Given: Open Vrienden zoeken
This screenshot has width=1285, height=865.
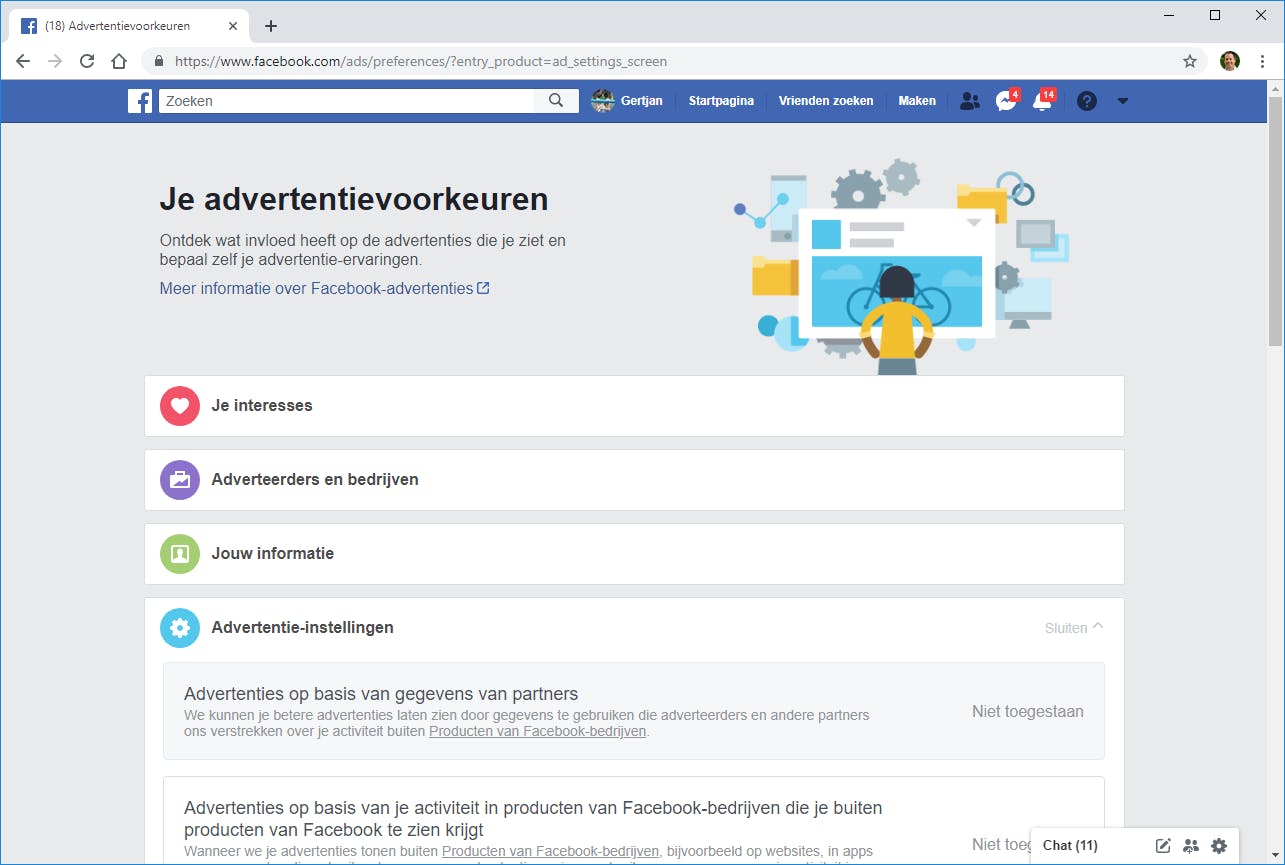Looking at the screenshot, I should click(x=826, y=101).
